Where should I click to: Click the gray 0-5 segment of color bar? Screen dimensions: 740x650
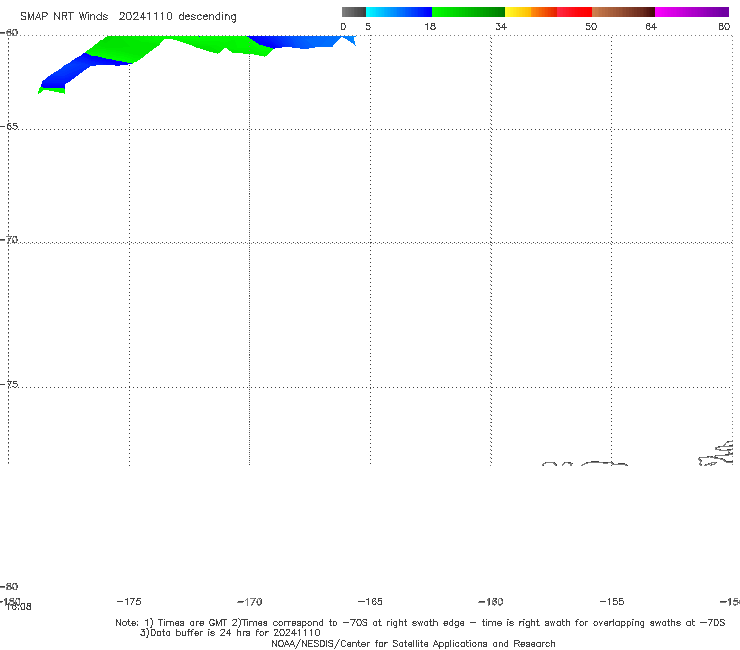(x=353, y=12)
